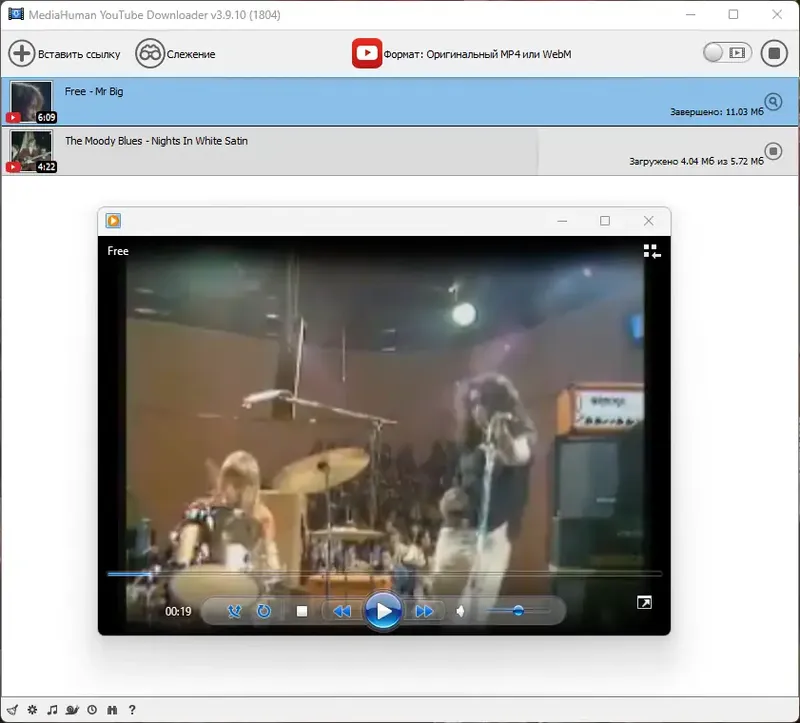This screenshot has width=800, height=723.
Task: Open help via the question mark icon
Action: tap(132, 710)
